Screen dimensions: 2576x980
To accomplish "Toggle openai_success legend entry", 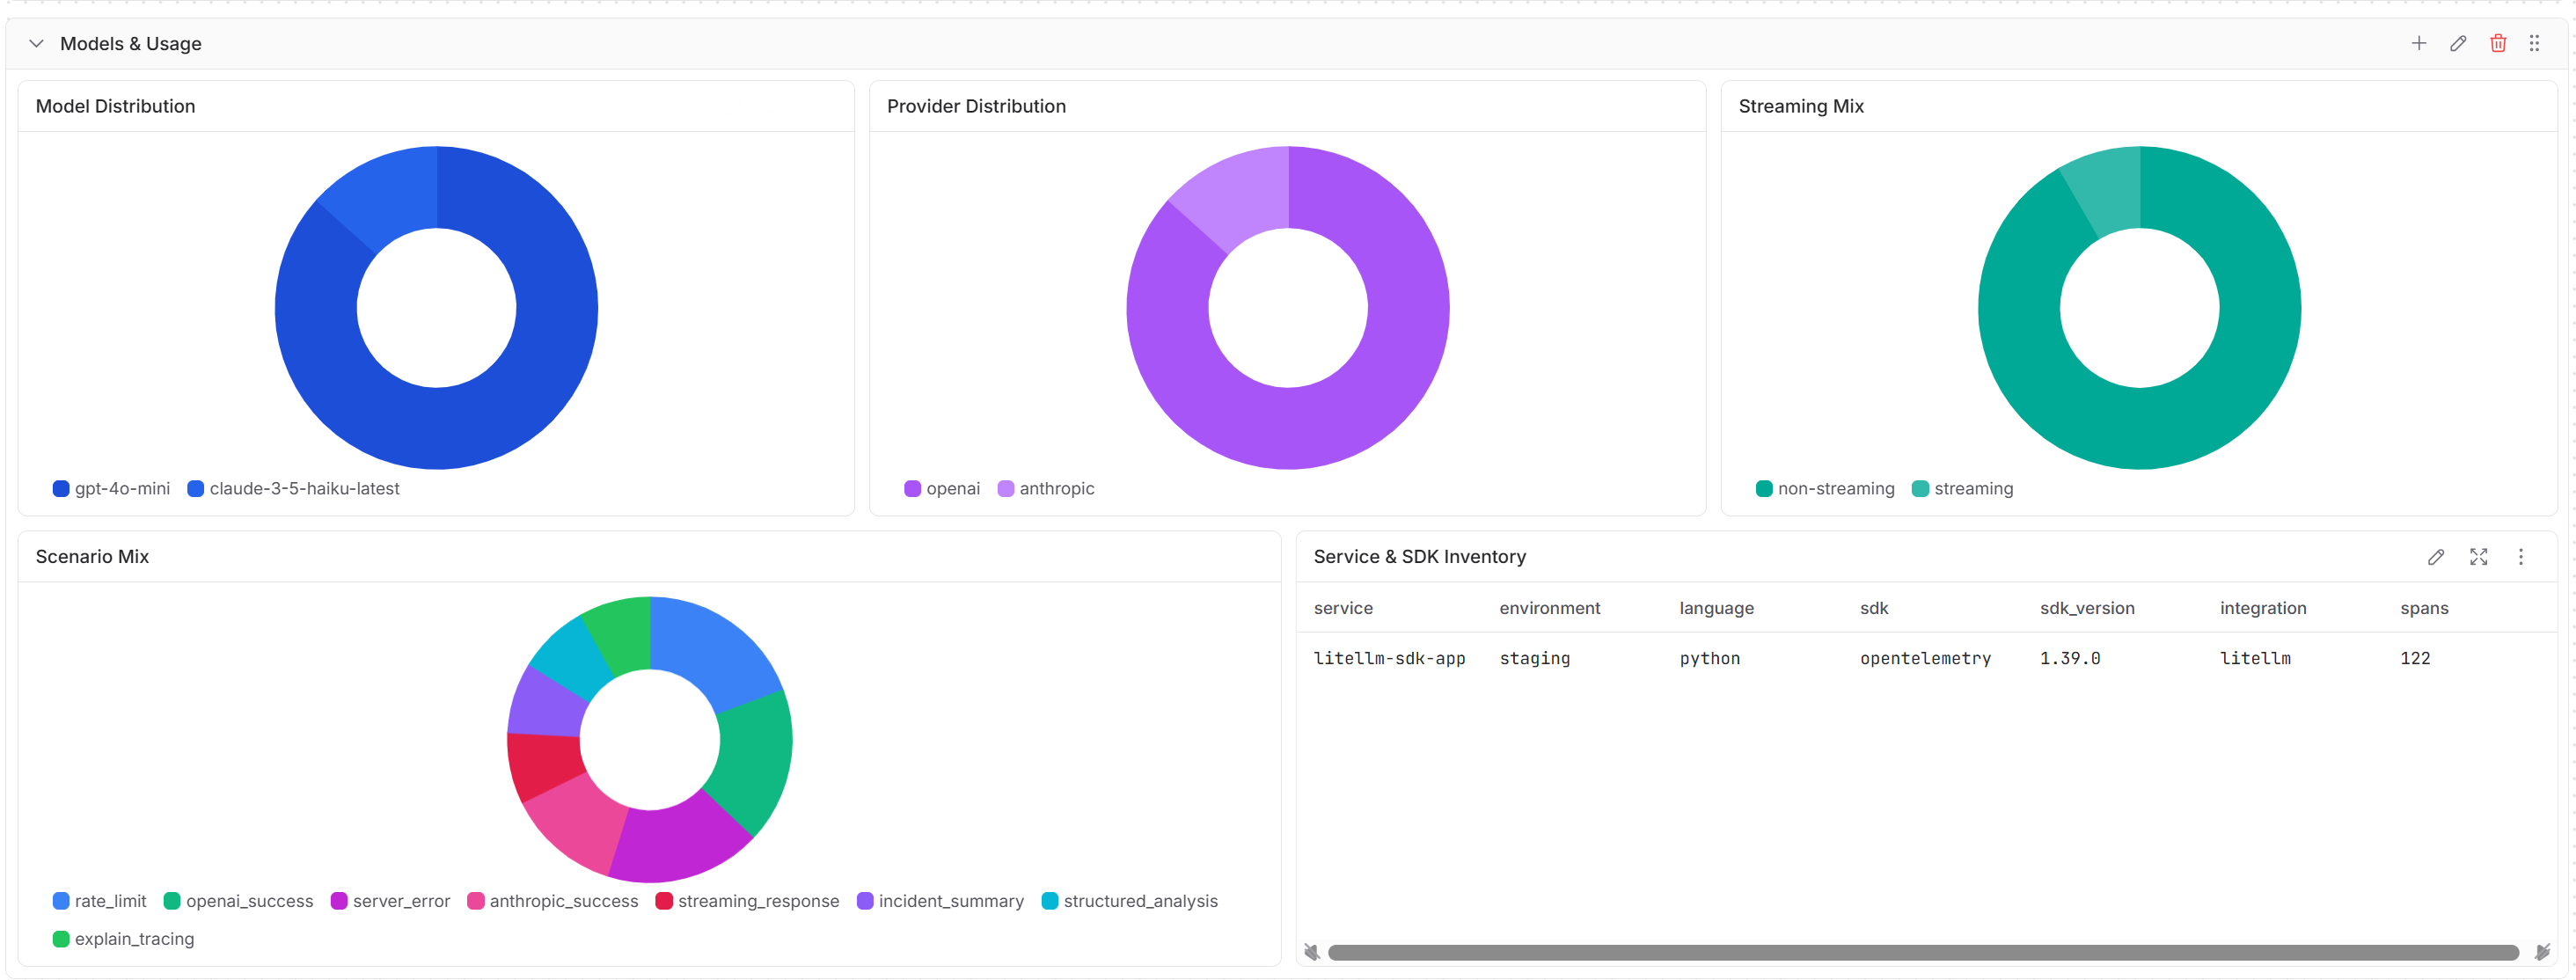I will pyautogui.click(x=238, y=901).
